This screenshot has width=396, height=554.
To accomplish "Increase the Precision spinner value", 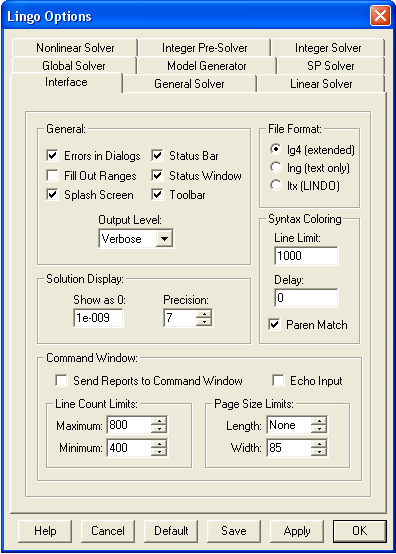I will point(204,313).
